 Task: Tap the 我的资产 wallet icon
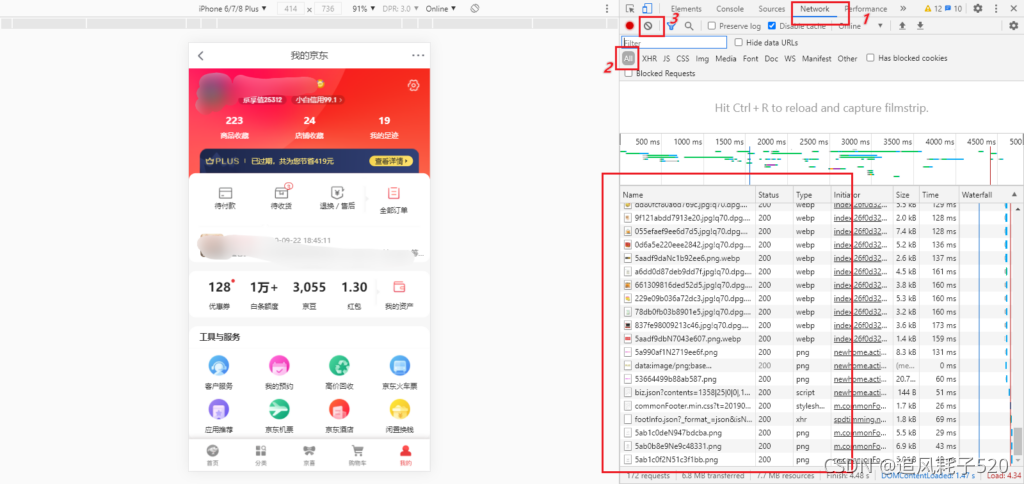point(398,287)
